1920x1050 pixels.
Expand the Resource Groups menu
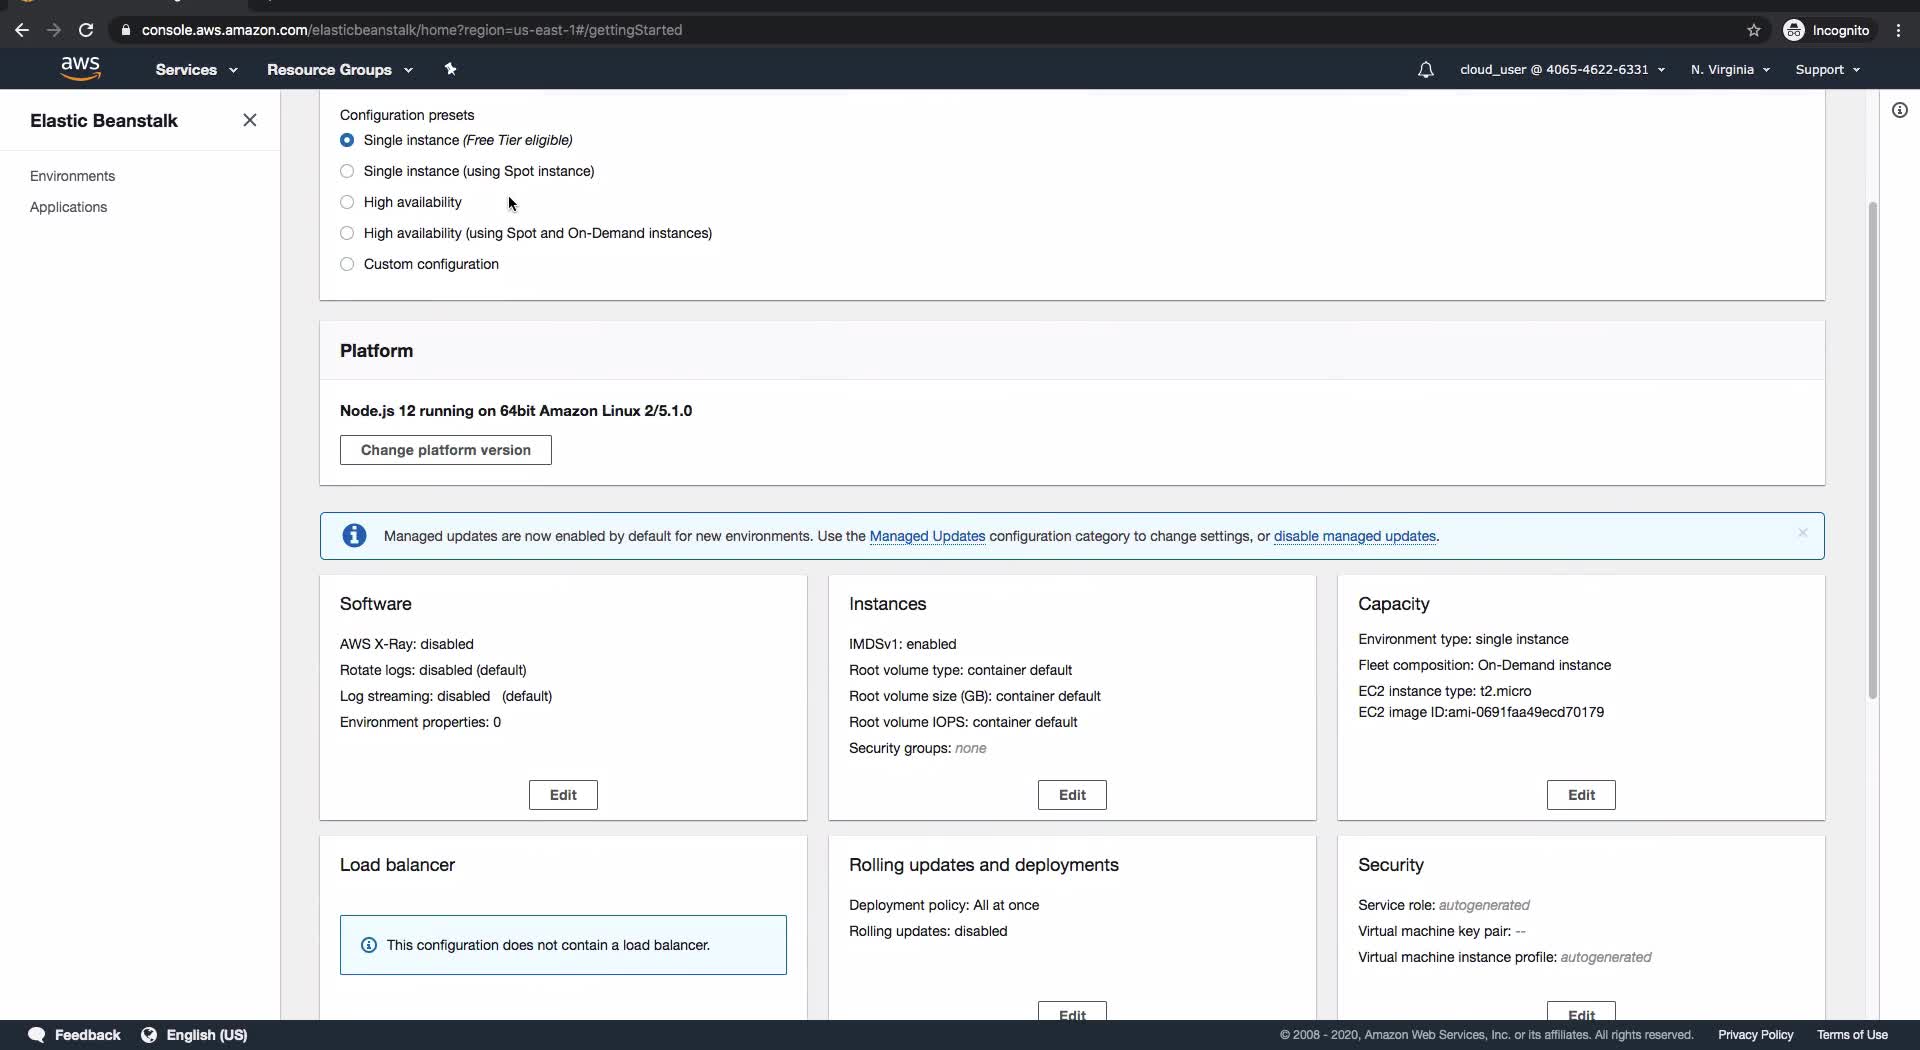[x=339, y=70]
